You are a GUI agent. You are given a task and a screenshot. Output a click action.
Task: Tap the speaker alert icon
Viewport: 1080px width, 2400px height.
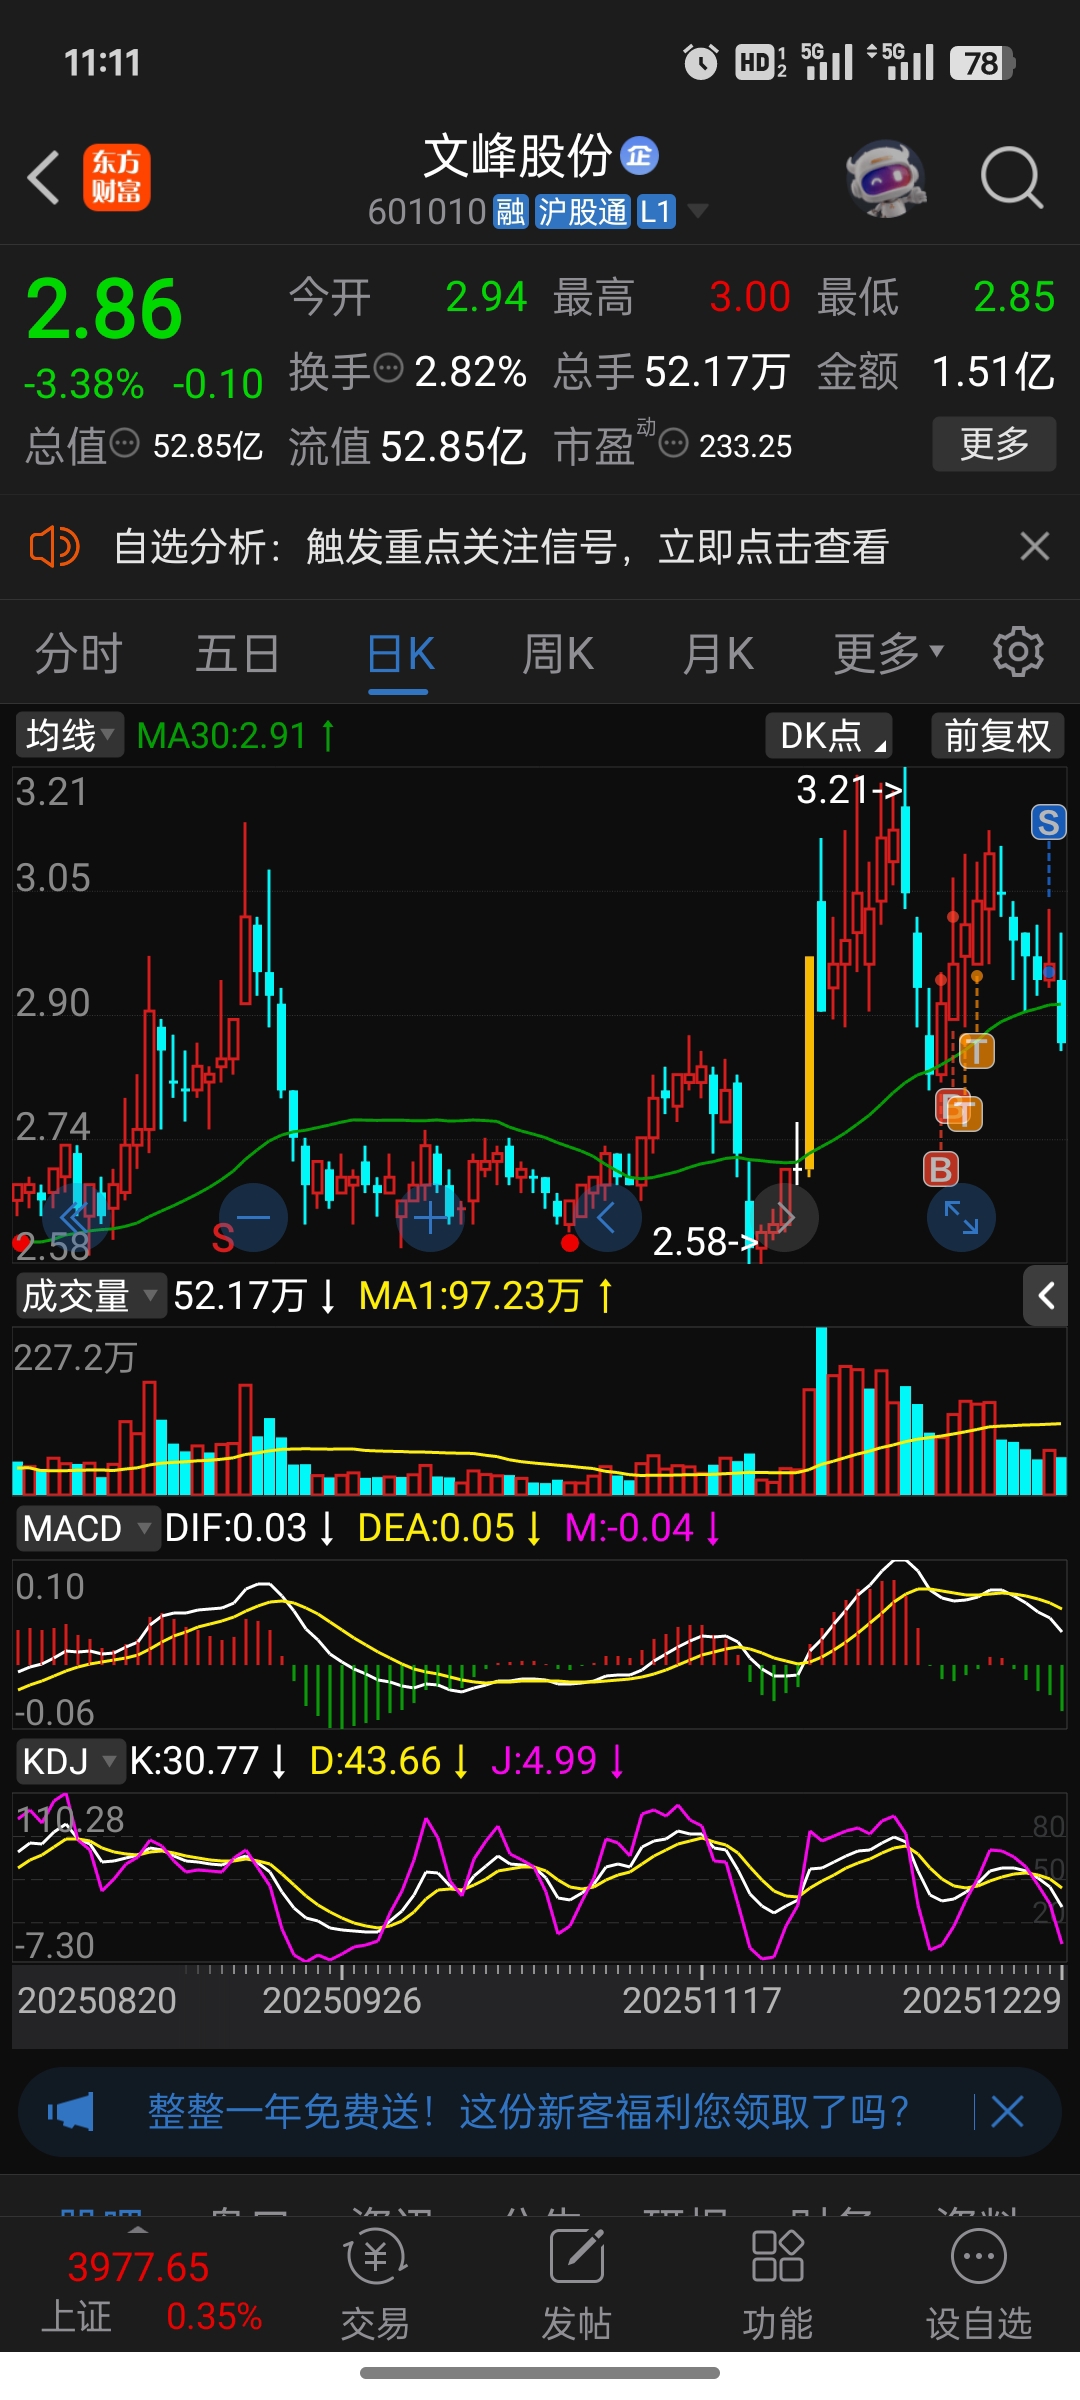pyautogui.click(x=54, y=547)
